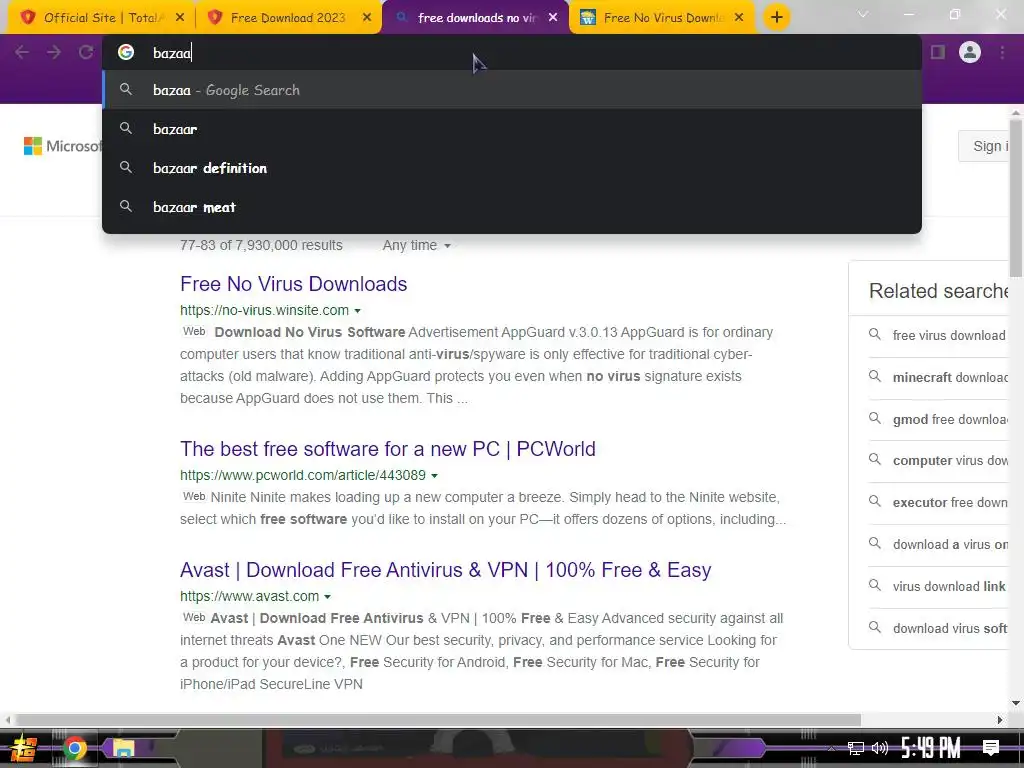The image size is (1024, 768).
Task: Open a new browser tab
Action: click(776, 18)
